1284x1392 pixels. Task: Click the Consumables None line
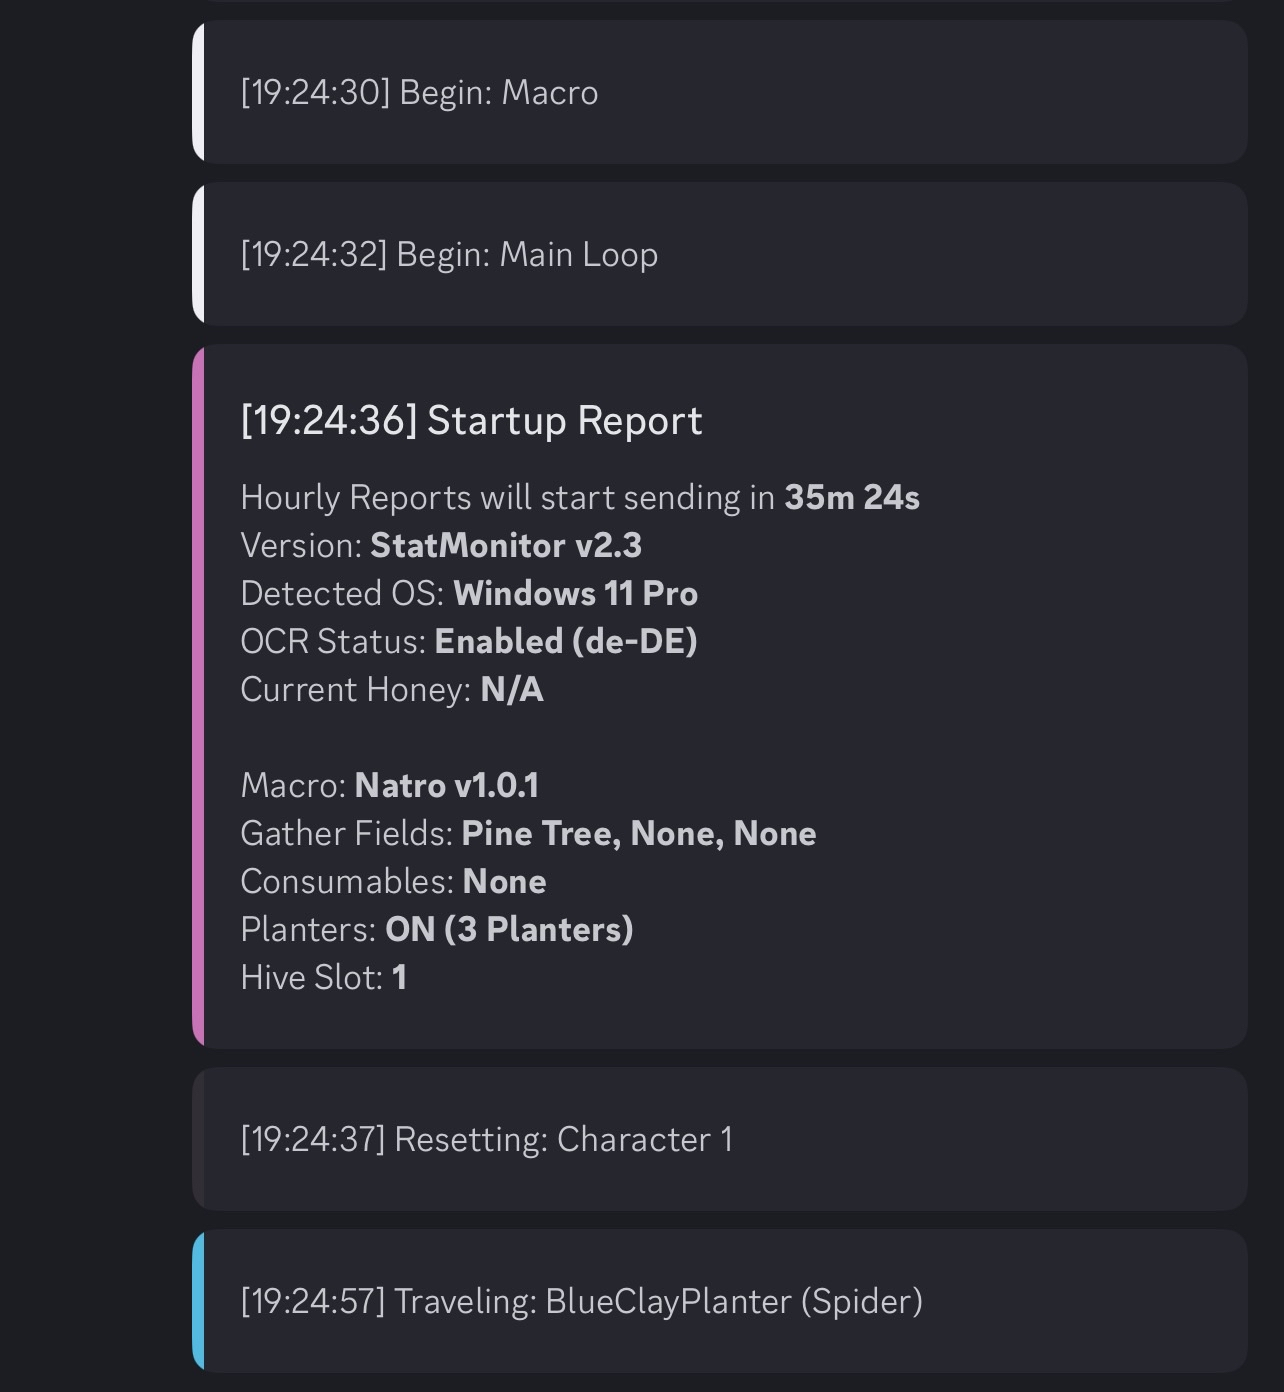393,882
